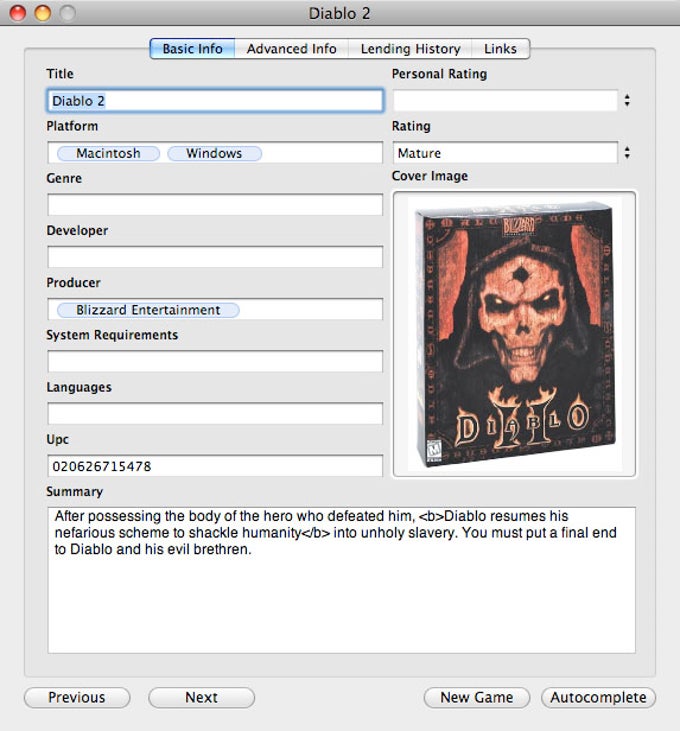Open the Advanced Info tab
This screenshot has width=680, height=731.
click(291, 48)
